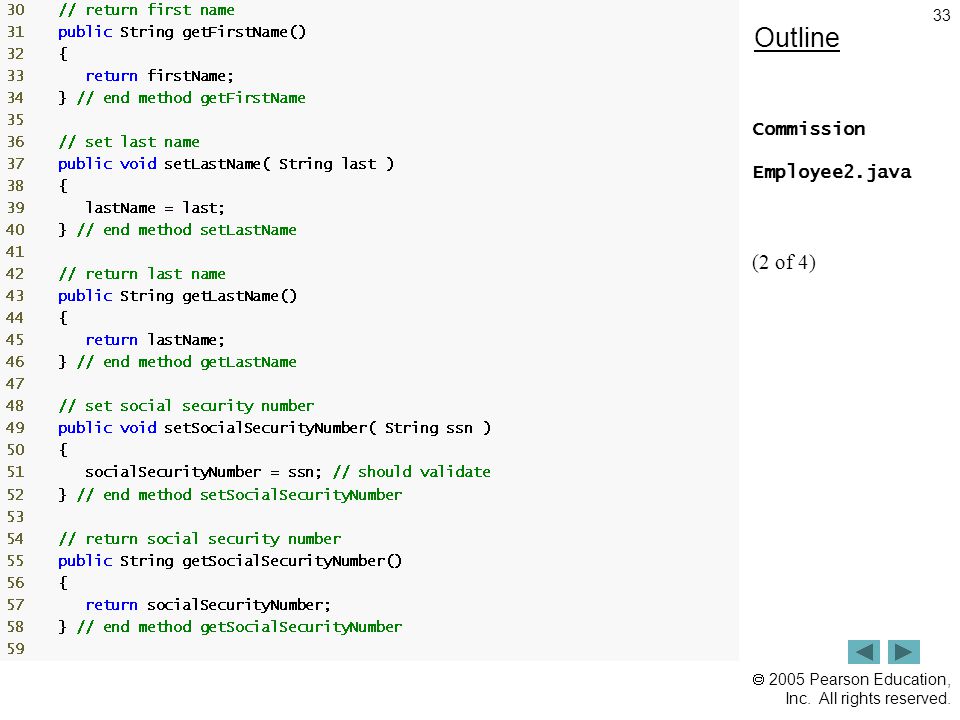Click 'public String getFirstName()' on line 31
This screenshot has height=720, width=960.
(x=182, y=32)
